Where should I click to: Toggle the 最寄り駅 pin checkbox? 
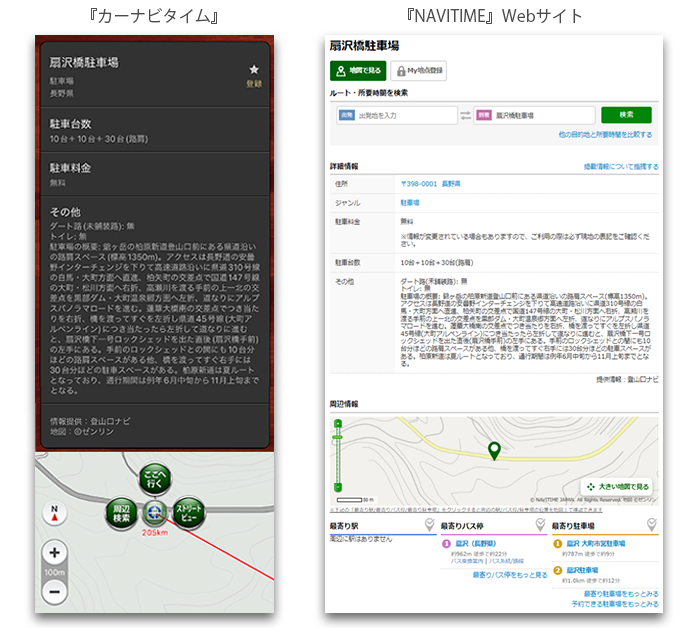[429, 524]
